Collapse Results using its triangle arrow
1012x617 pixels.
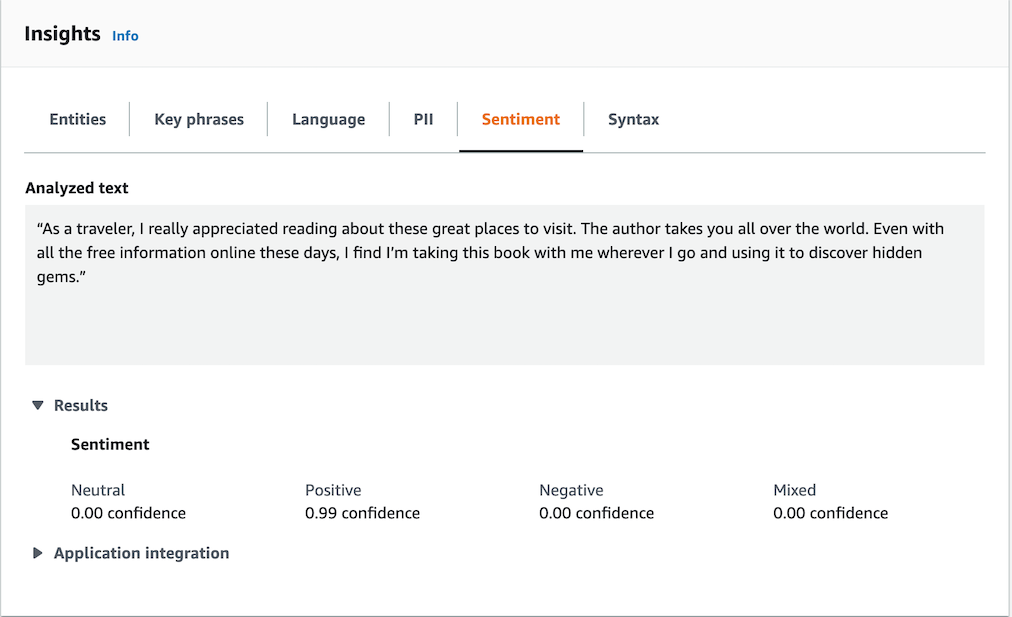pyautogui.click(x=38, y=406)
